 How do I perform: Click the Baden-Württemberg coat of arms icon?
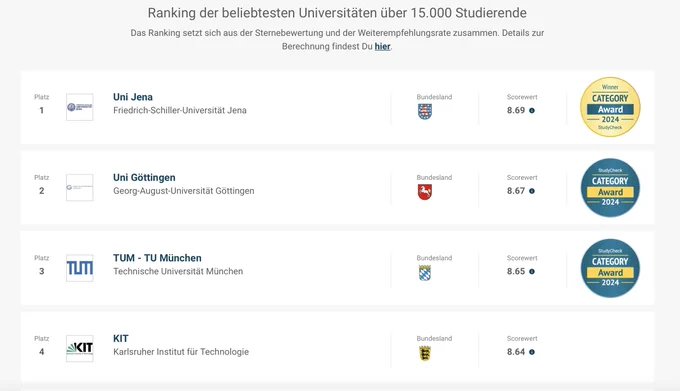click(x=425, y=353)
